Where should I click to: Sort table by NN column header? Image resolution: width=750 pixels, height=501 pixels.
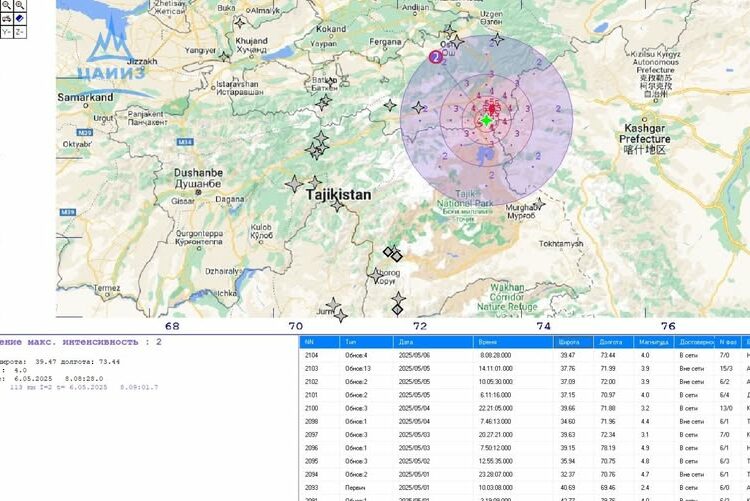pyautogui.click(x=310, y=341)
